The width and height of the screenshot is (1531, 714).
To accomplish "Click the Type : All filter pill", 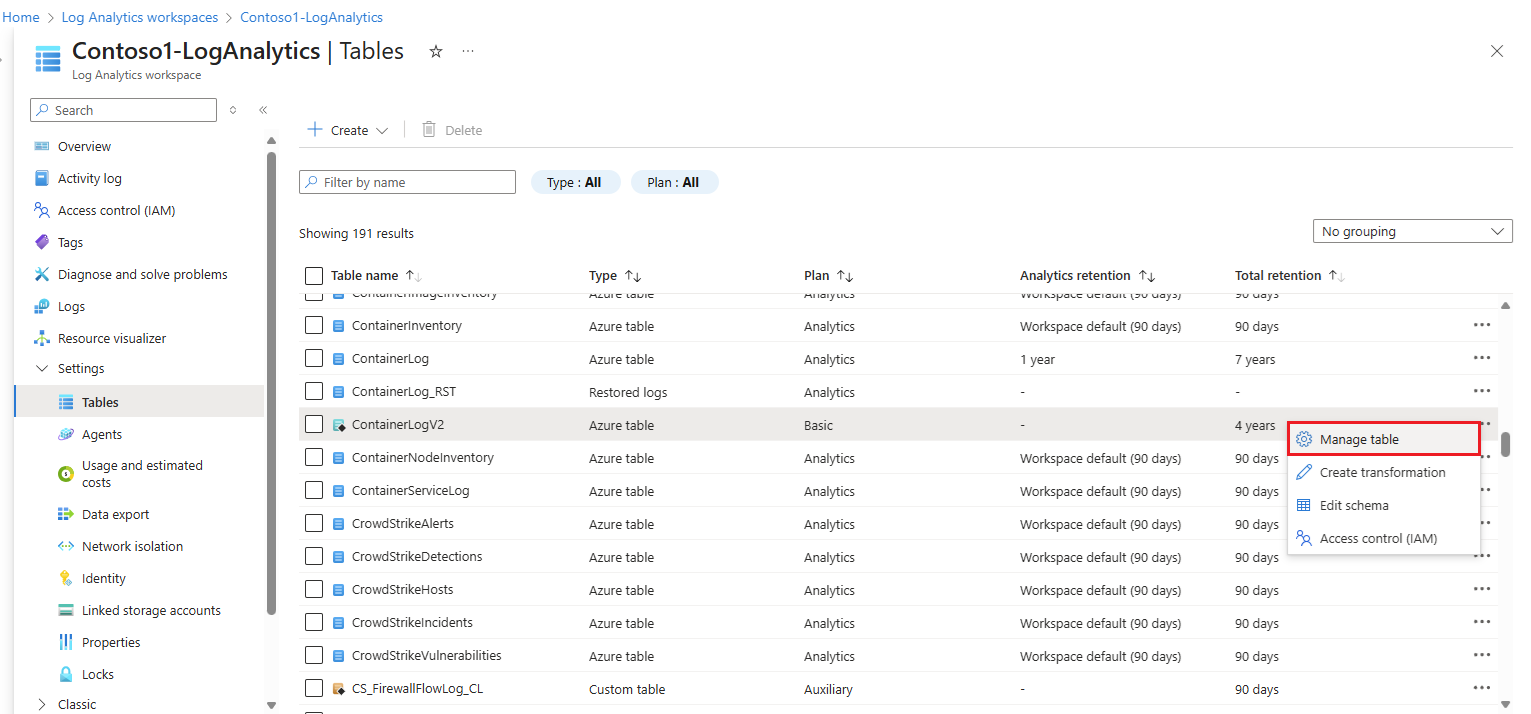I will (575, 182).
